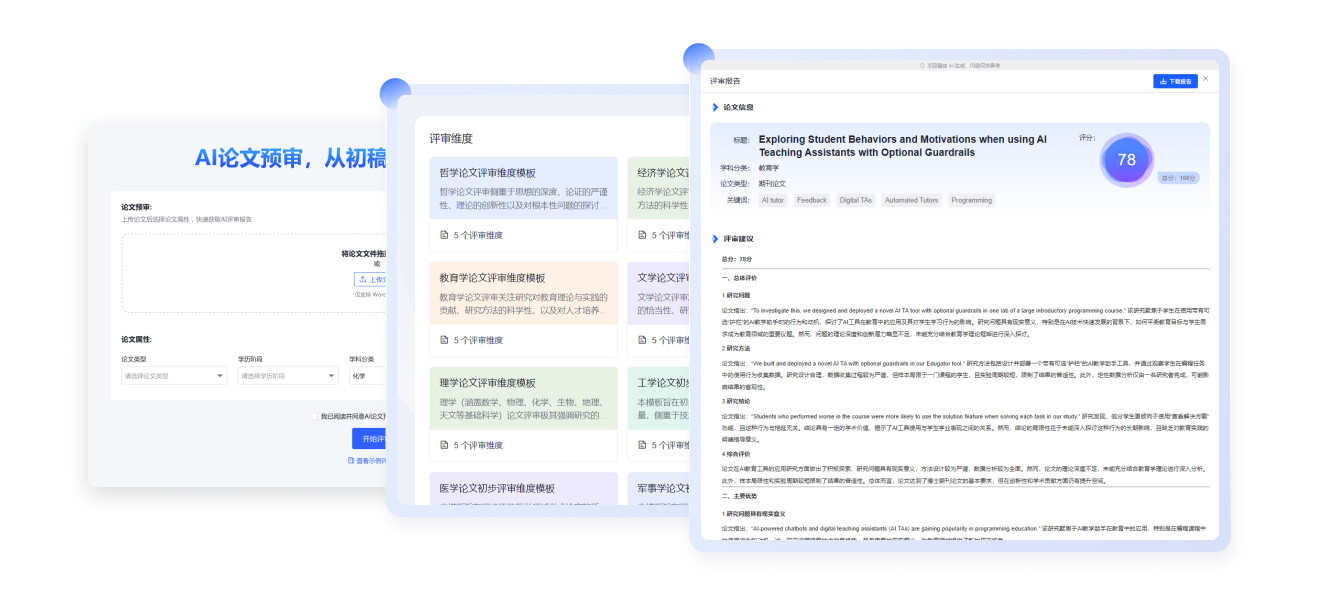Screen dimensions: 1320x600
Task: Tick the 我已阅读并同意 agreement checkbox
Action: [314, 416]
